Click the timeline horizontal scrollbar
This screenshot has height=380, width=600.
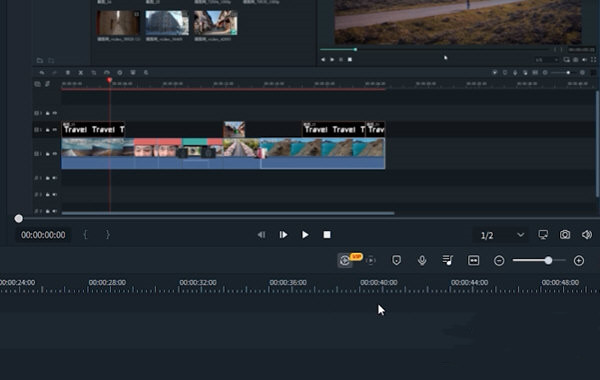[x=228, y=213]
